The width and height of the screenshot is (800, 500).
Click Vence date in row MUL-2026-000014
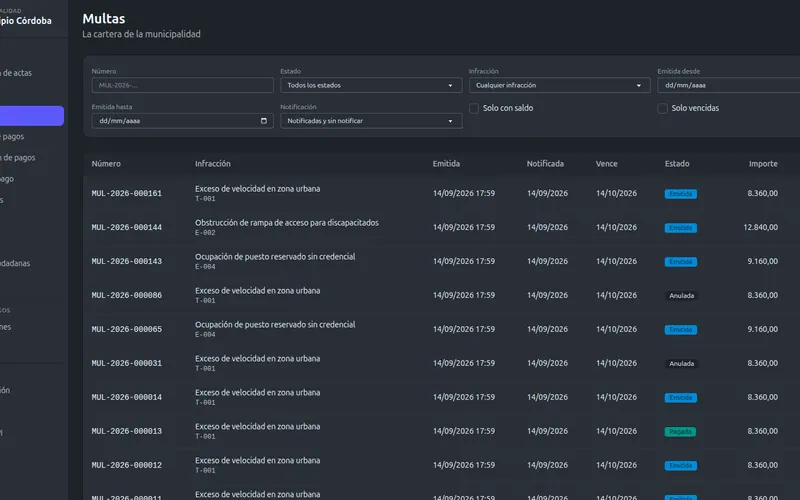click(616, 397)
